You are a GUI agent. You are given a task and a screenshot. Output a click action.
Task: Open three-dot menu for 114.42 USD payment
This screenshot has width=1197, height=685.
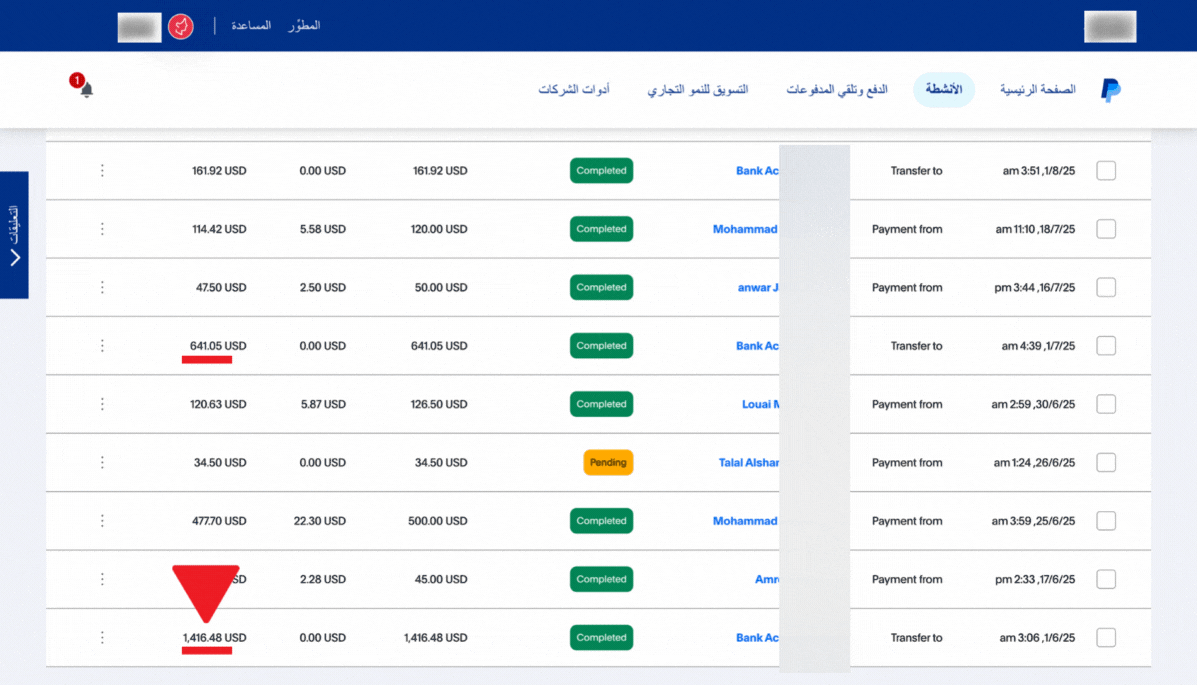[x=102, y=229]
